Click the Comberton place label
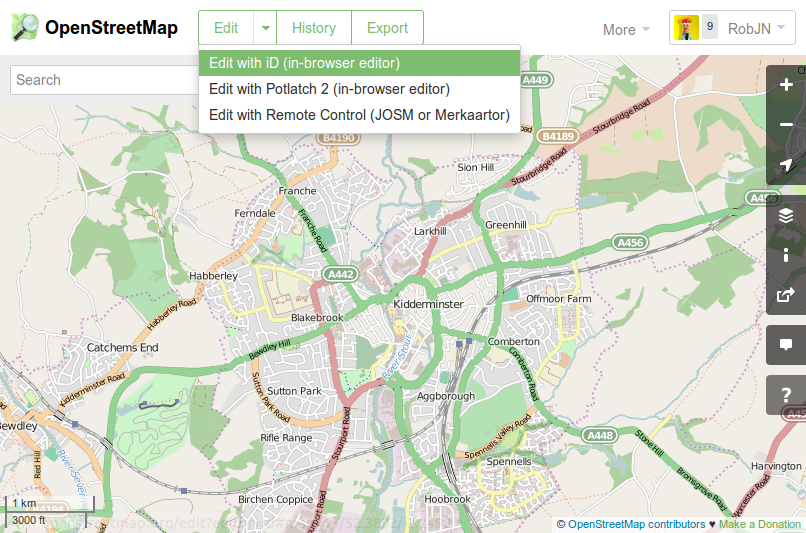 514,341
